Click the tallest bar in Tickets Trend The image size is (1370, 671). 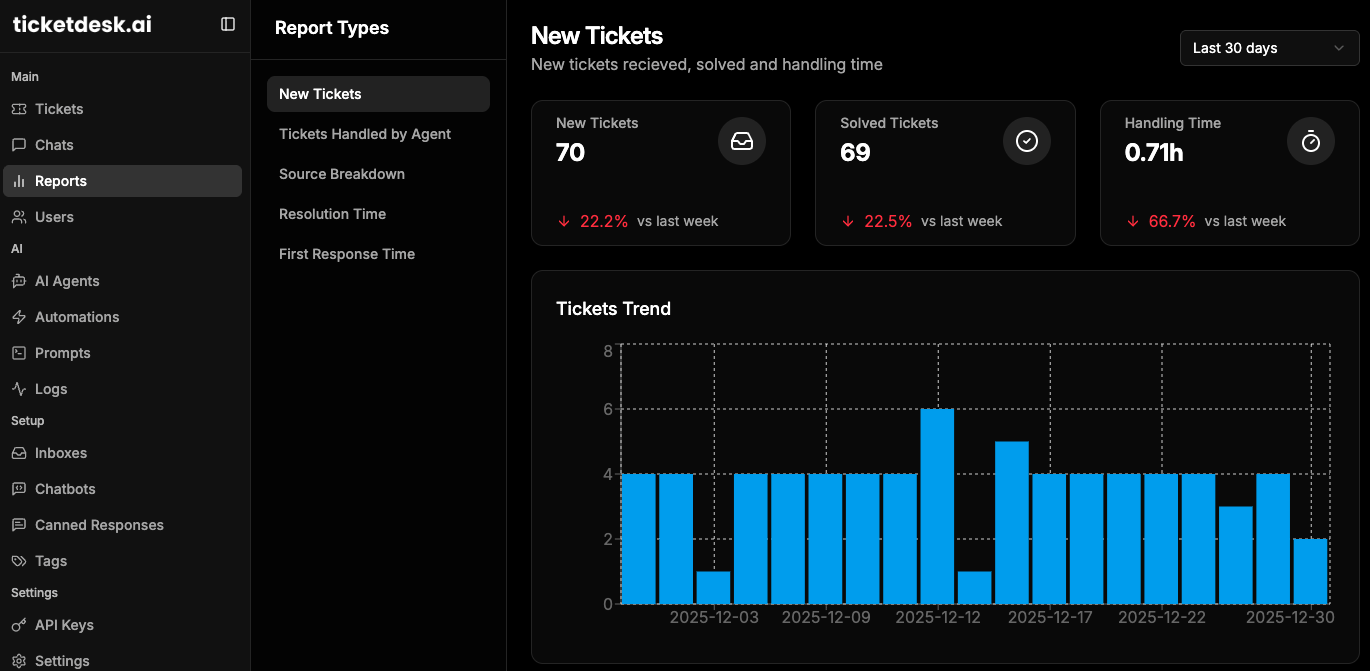pos(937,506)
